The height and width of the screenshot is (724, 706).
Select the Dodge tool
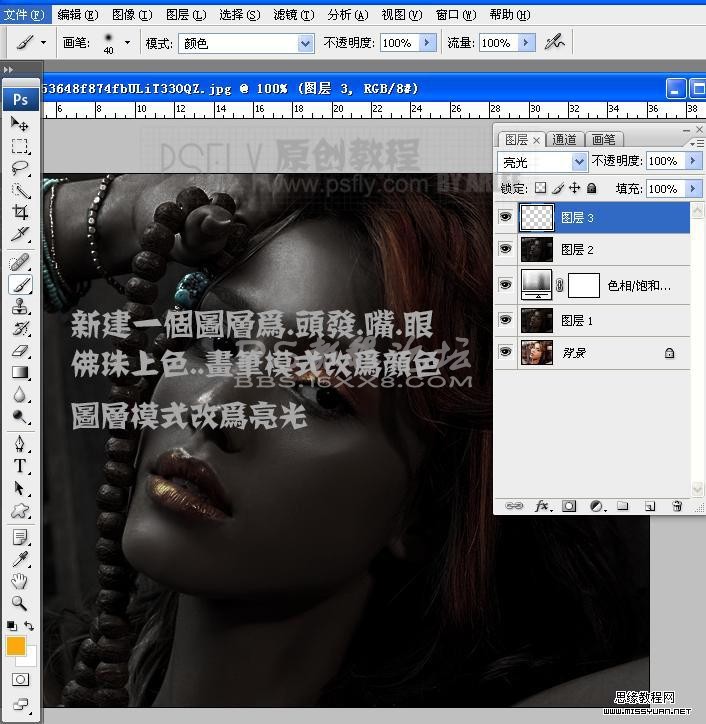click(x=19, y=416)
